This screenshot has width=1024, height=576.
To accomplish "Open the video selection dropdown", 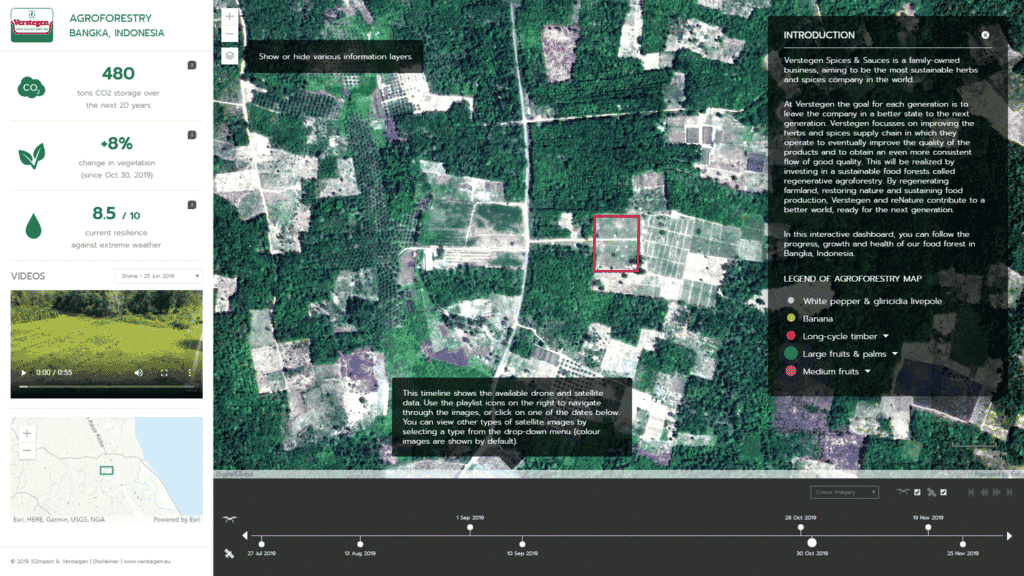I will coord(158,276).
